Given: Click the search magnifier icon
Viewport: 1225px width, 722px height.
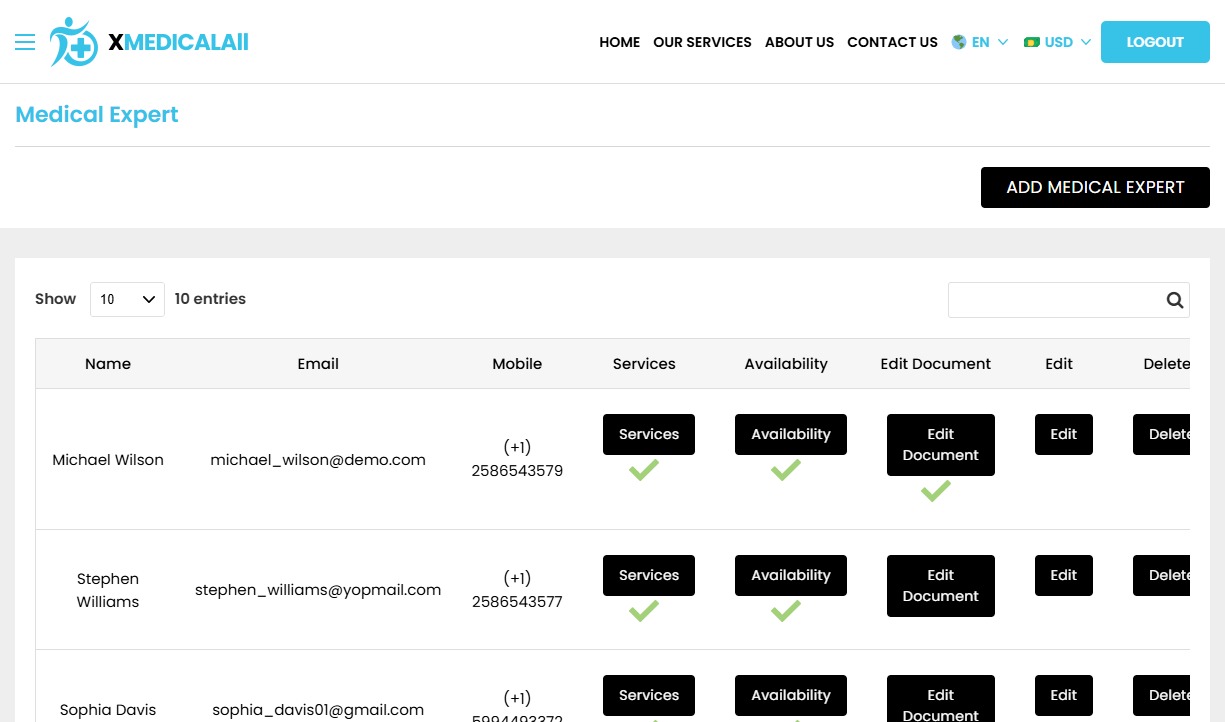Looking at the screenshot, I should (x=1174, y=300).
